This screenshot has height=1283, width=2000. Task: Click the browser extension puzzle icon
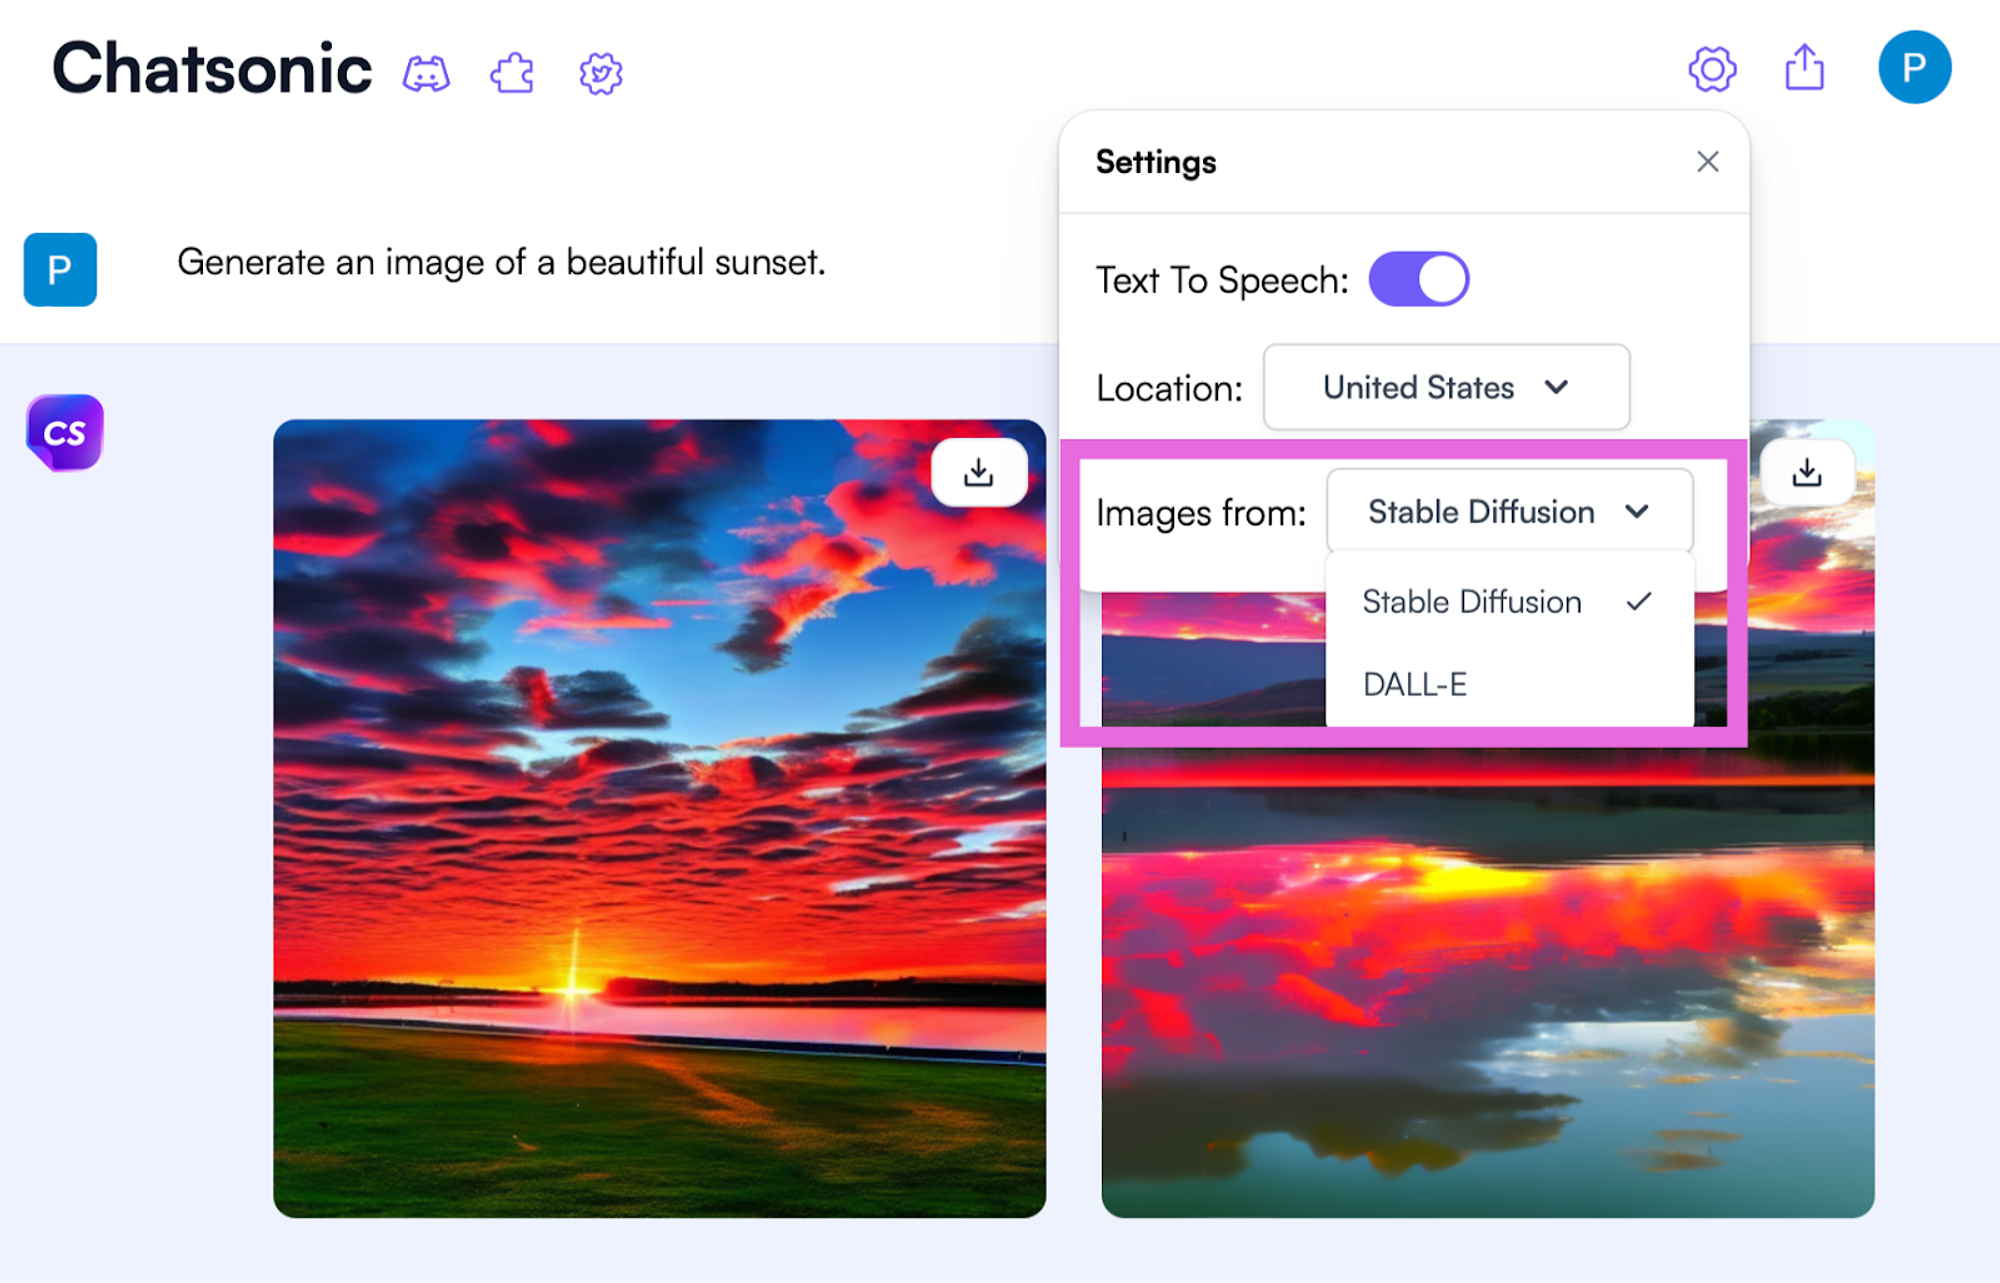[511, 70]
